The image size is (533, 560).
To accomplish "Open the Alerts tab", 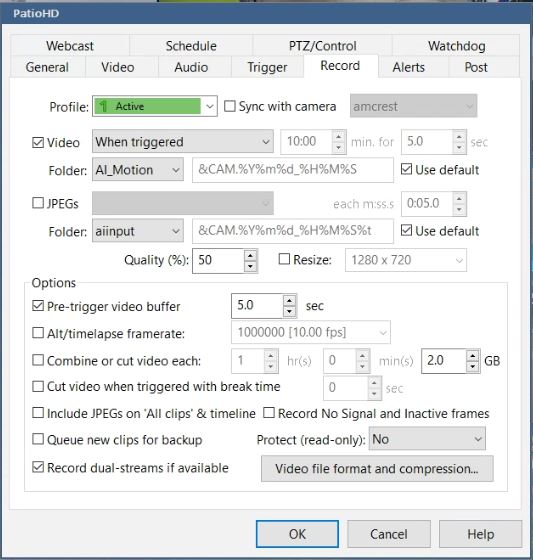I will 409,67.
